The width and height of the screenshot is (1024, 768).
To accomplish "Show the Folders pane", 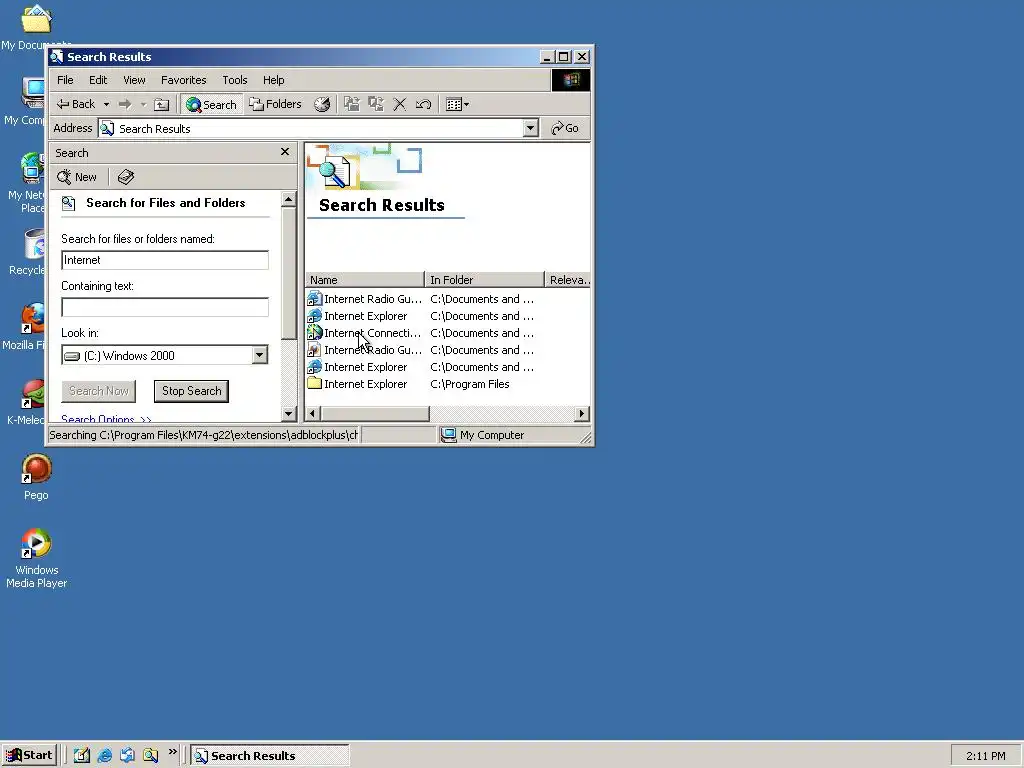I will point(275,104).
